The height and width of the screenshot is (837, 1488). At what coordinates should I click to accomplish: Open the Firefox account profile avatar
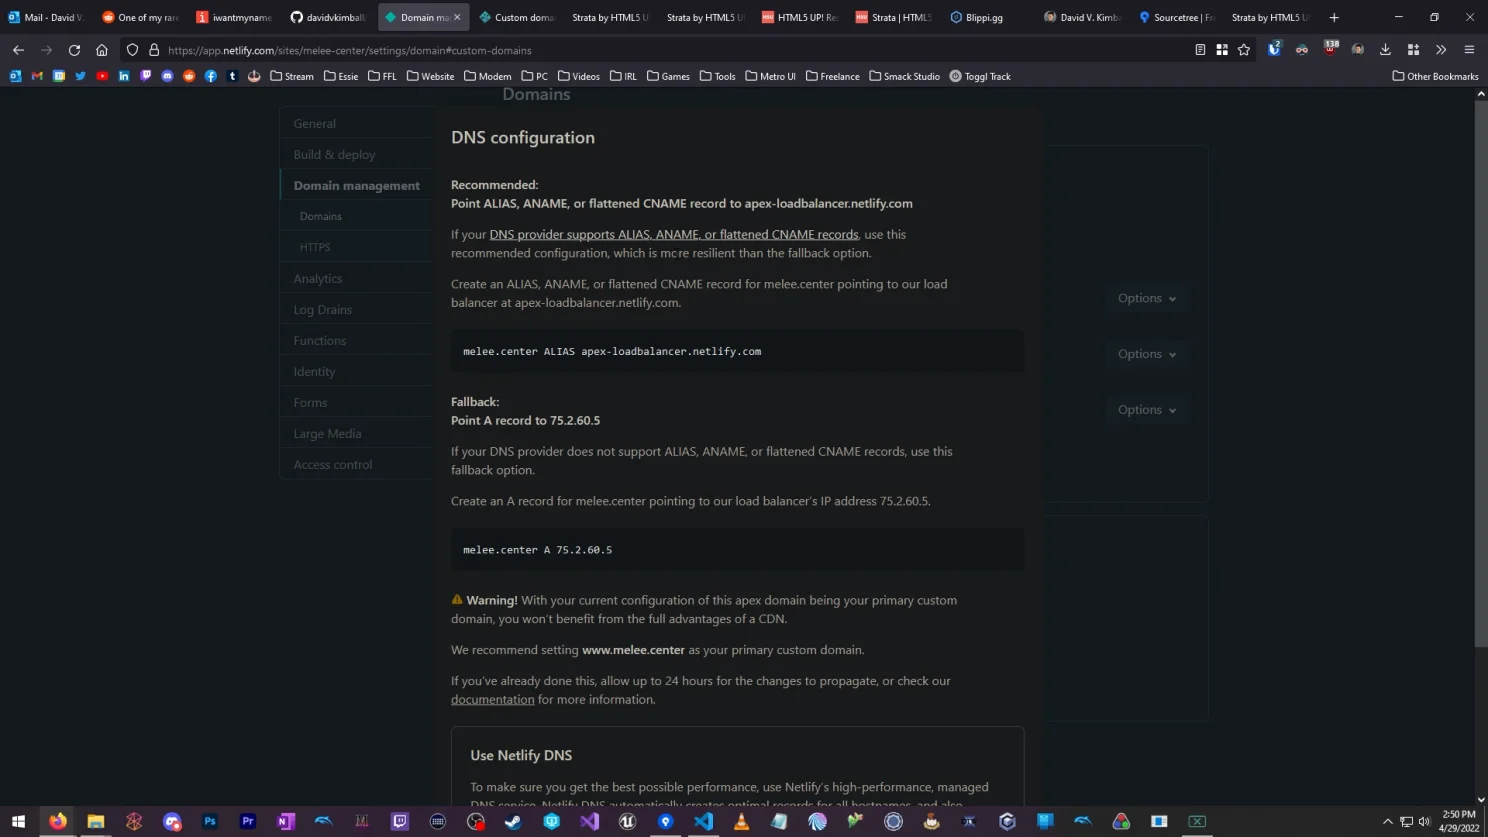click(x=1357, y=50)
